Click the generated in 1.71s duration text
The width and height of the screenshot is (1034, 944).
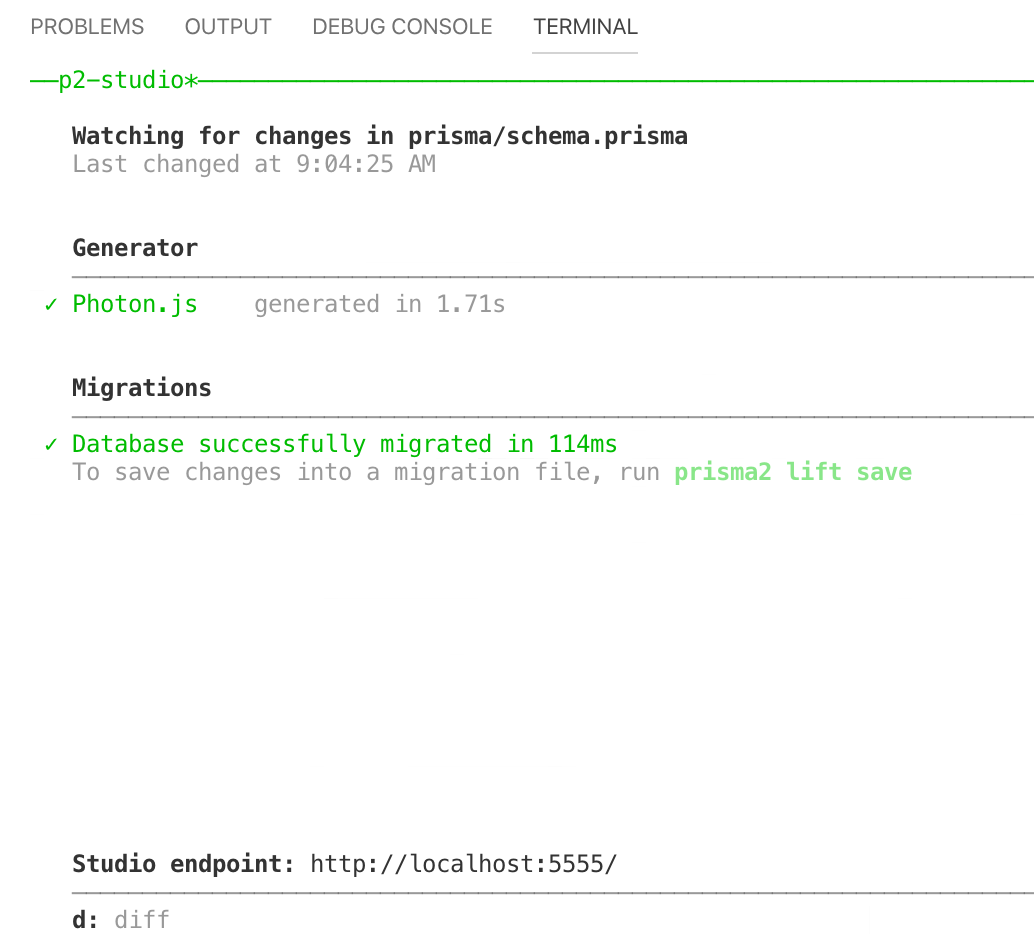[x=380, y=304]
